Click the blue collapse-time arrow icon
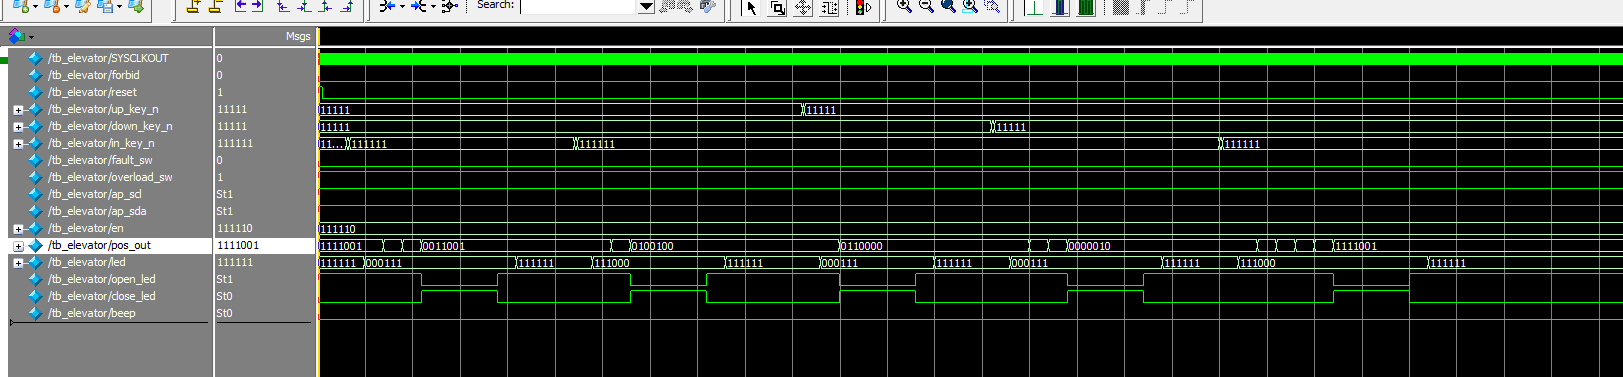The height and width of the screenshot is (377, 1623). click(387, 6)
